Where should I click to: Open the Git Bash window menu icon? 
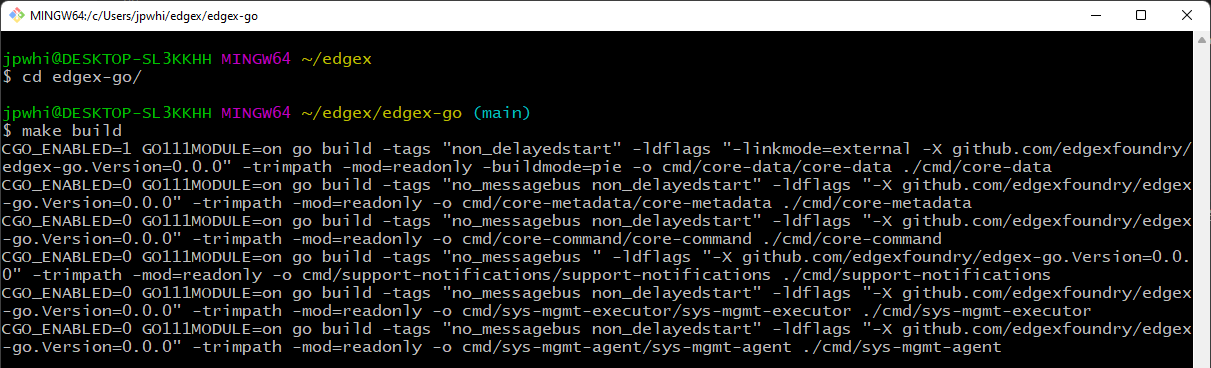tap(16, 16)
